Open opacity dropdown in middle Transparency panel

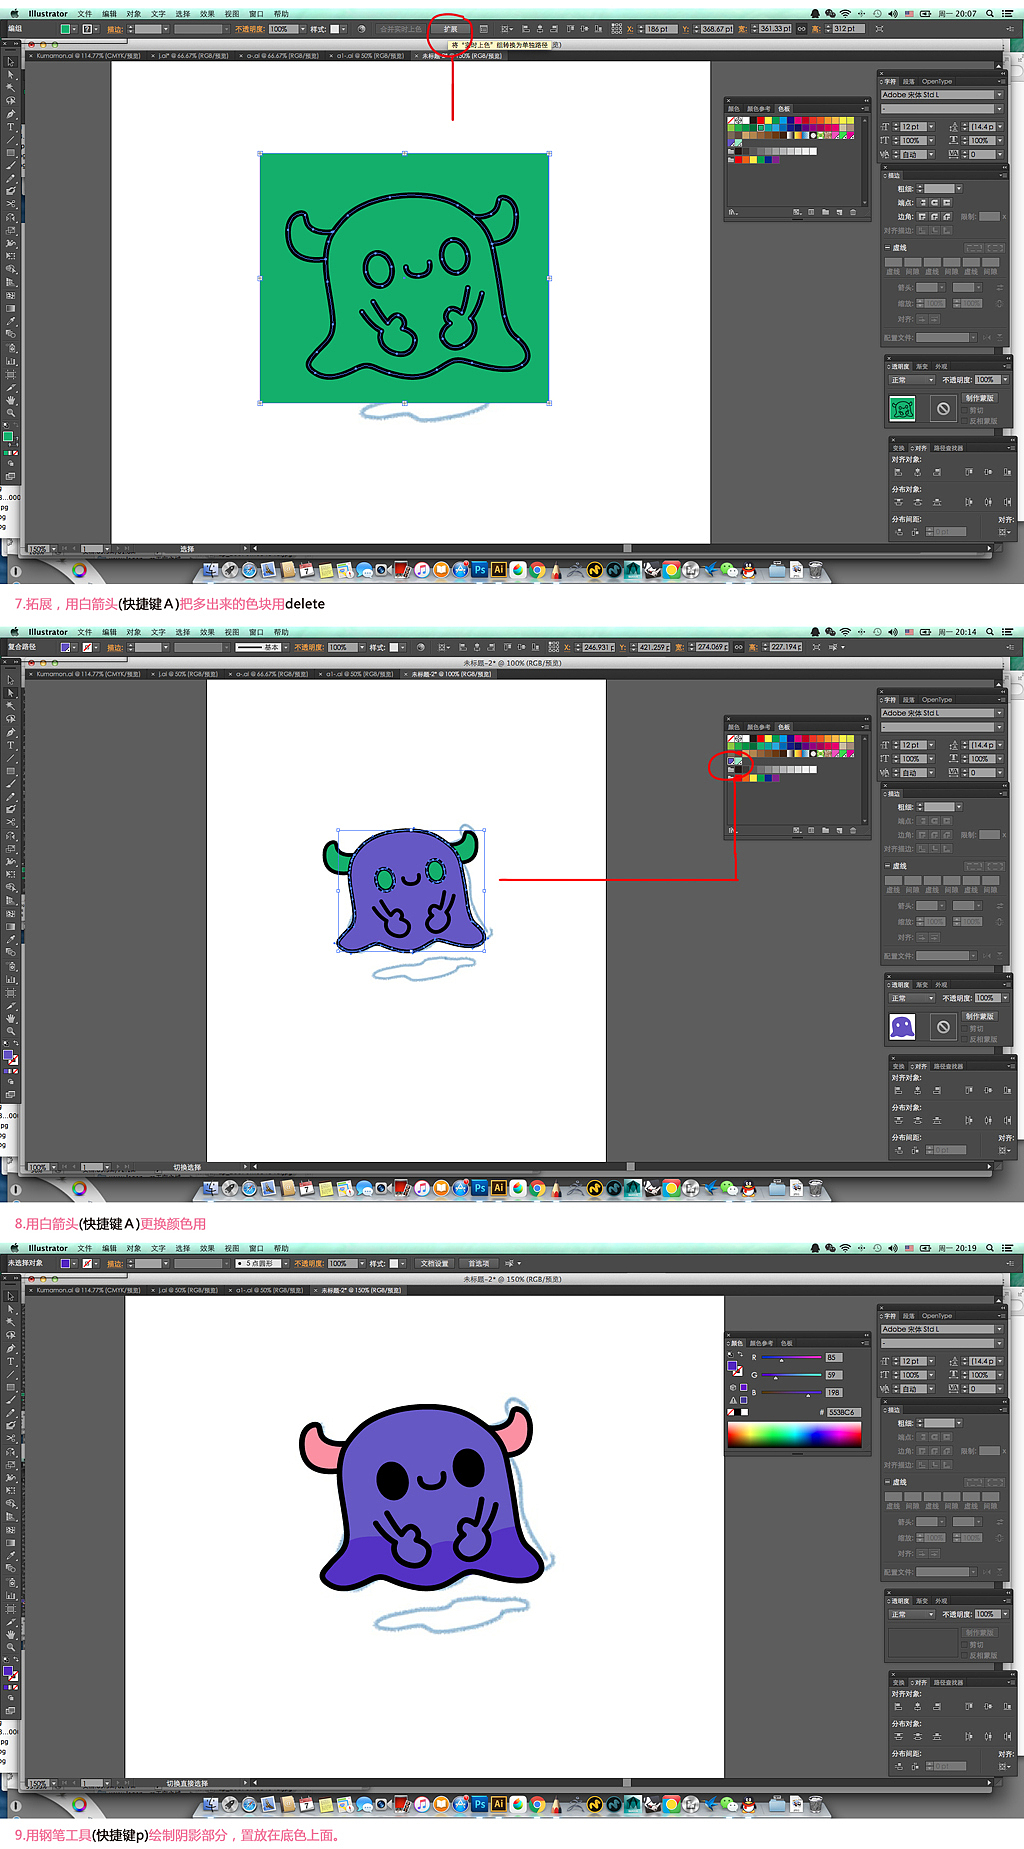click(x=1004, y=998)
